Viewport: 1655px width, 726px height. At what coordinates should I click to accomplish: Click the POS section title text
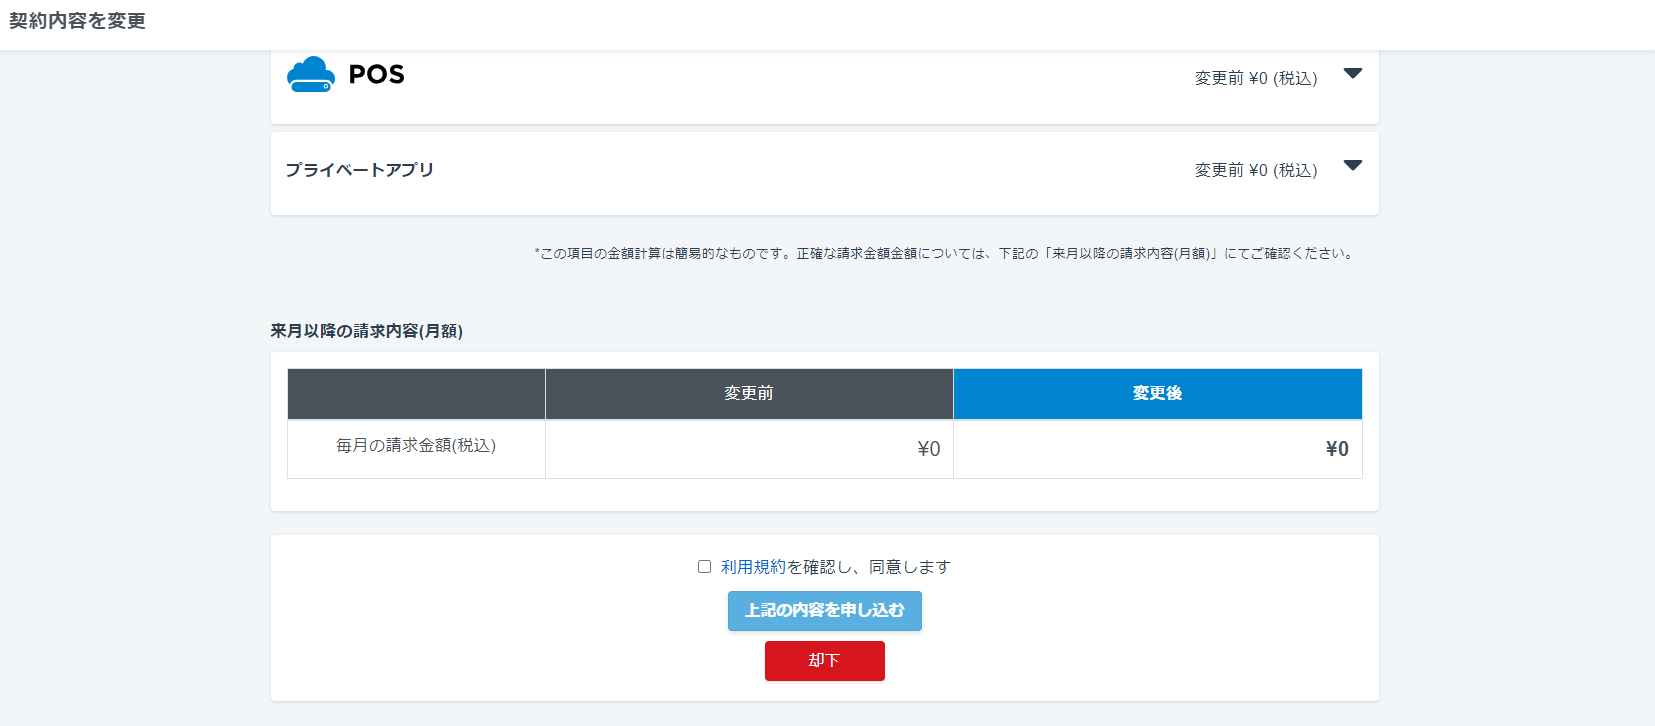tap(376, 75)
